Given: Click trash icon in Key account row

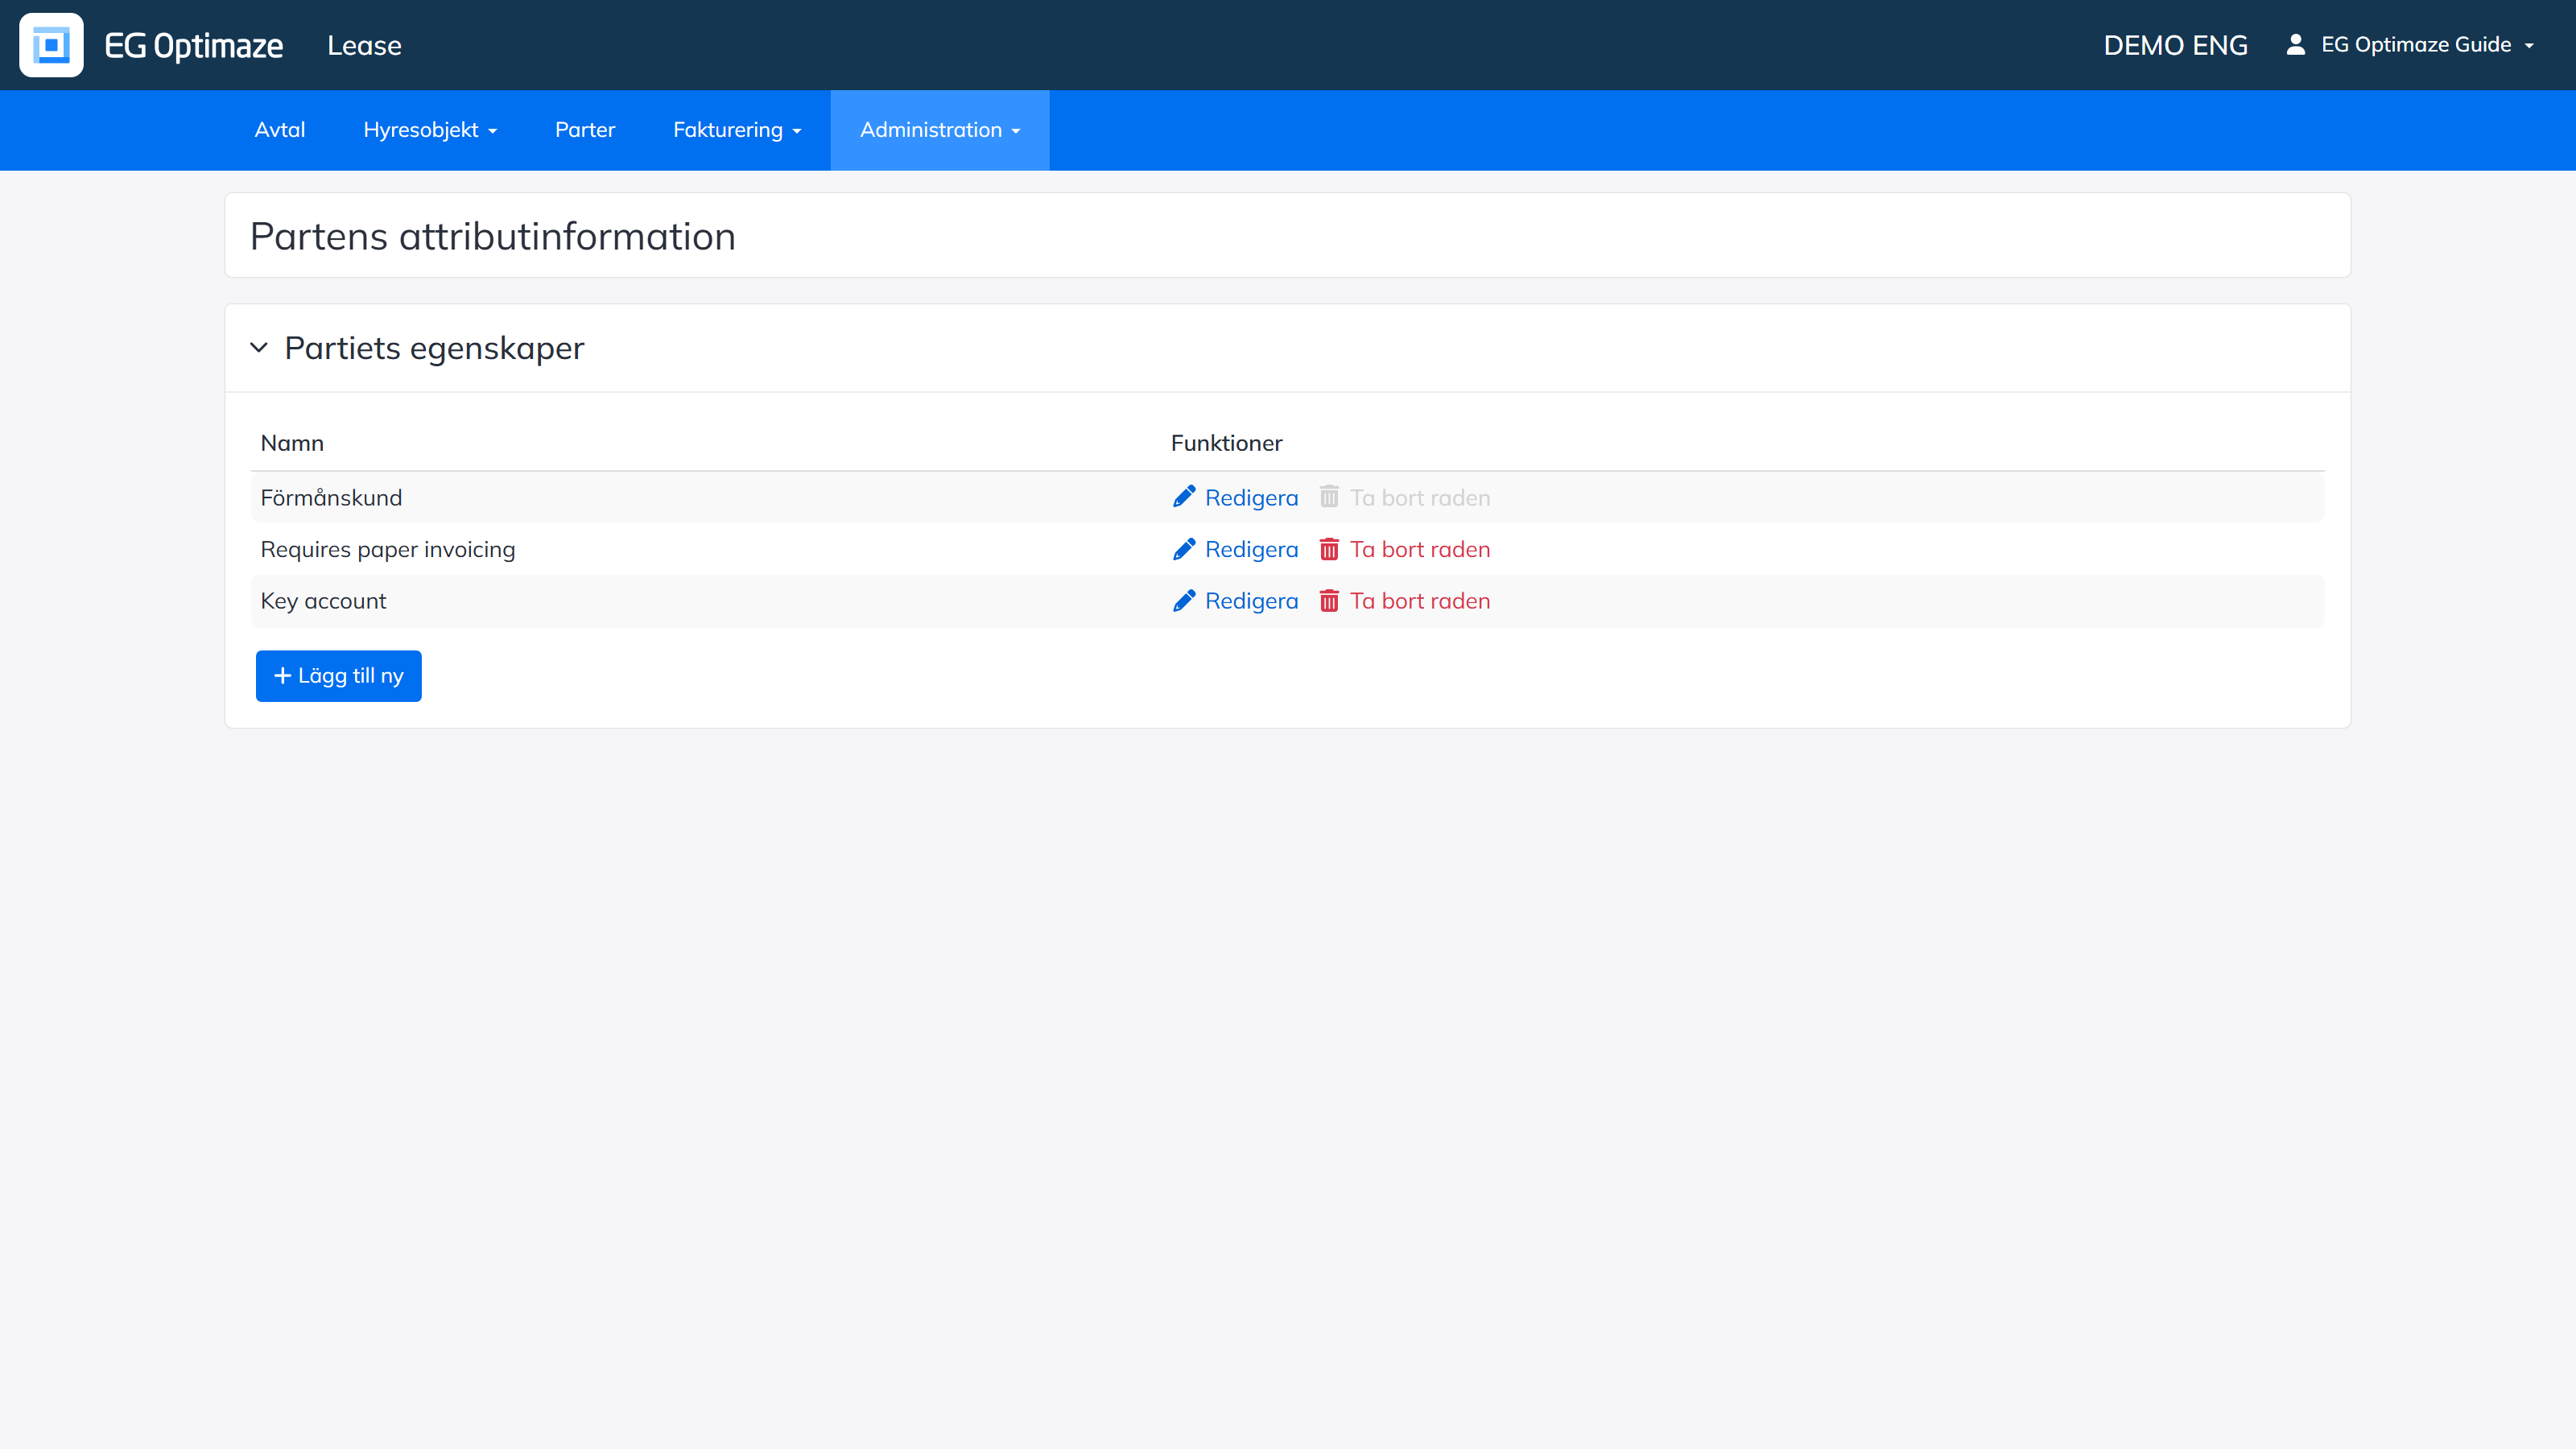Looking at the screenshot, I should click(1329, 601).
